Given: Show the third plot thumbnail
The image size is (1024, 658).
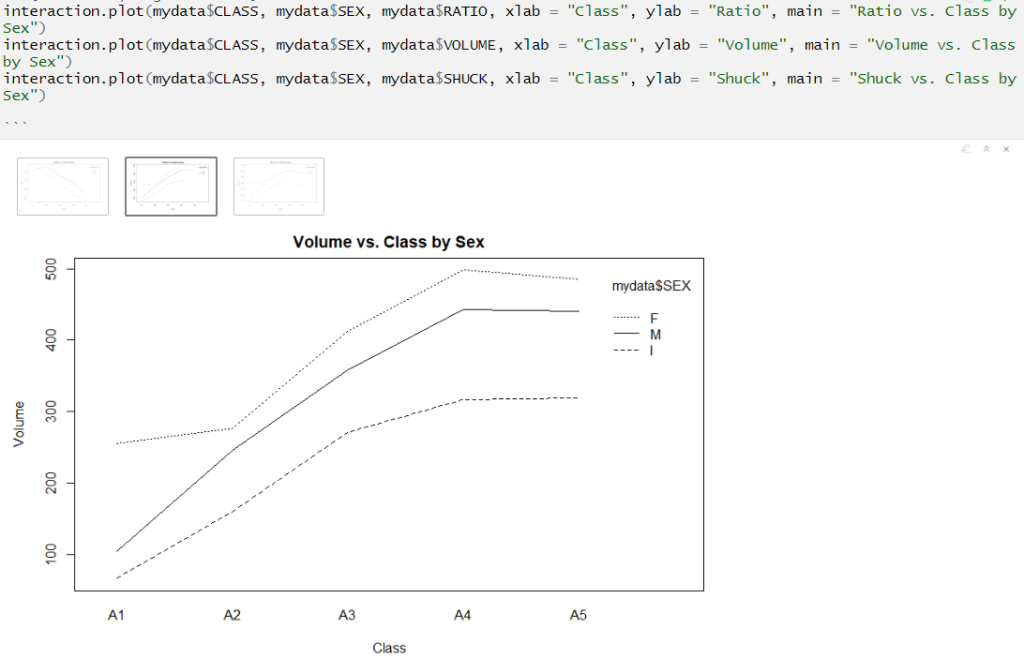Looking at the screenshot, I should [x=278, y=186].
